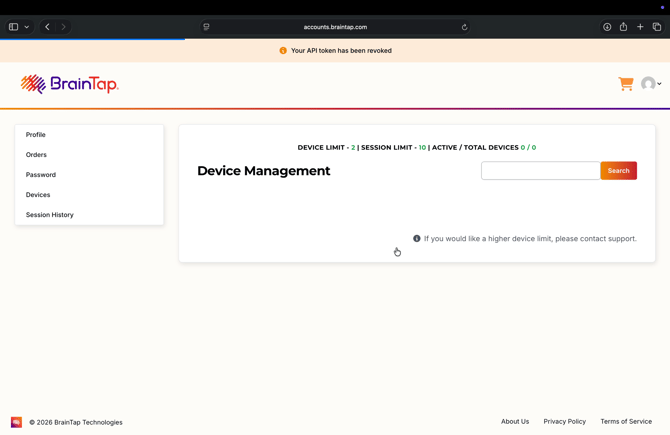Click "please contact support" note text
This screenshot has height=435, width=670.
(596, 238)
